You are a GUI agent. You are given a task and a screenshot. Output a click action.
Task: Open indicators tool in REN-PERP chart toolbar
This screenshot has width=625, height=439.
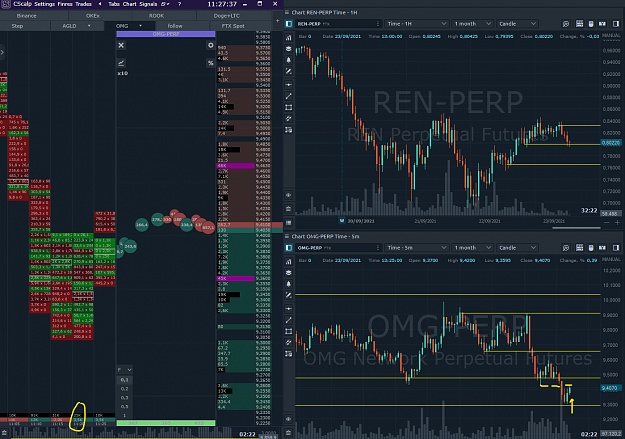point(289,38)
